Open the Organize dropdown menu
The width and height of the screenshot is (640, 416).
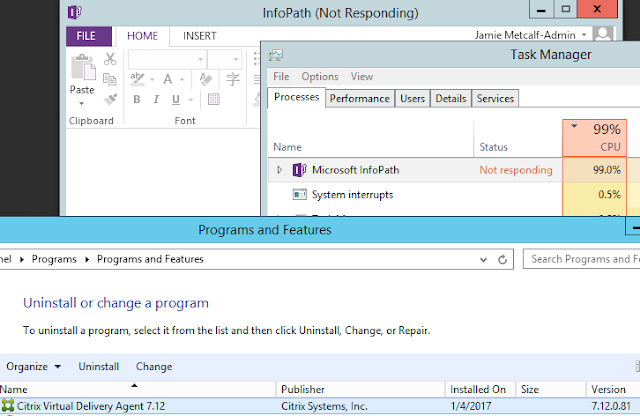pos(33,367)
